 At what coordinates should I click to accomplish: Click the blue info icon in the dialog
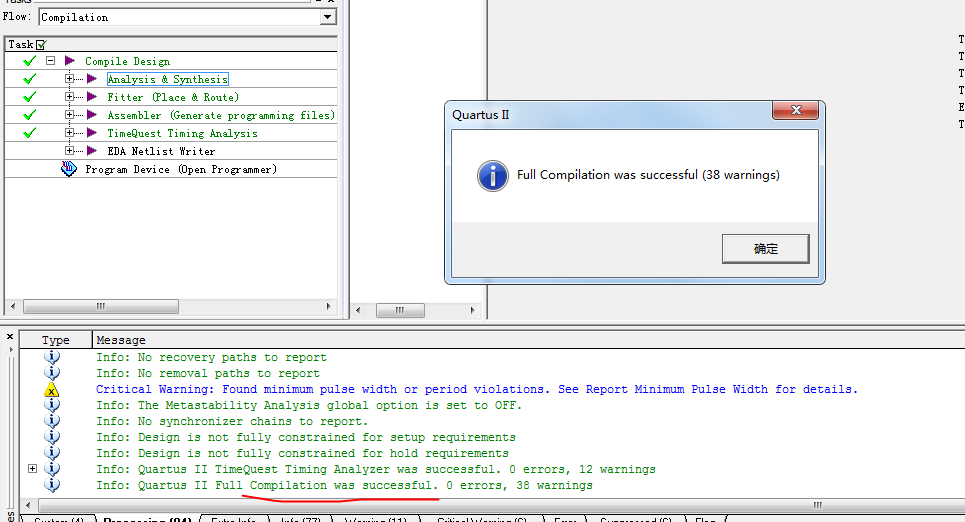493,175
